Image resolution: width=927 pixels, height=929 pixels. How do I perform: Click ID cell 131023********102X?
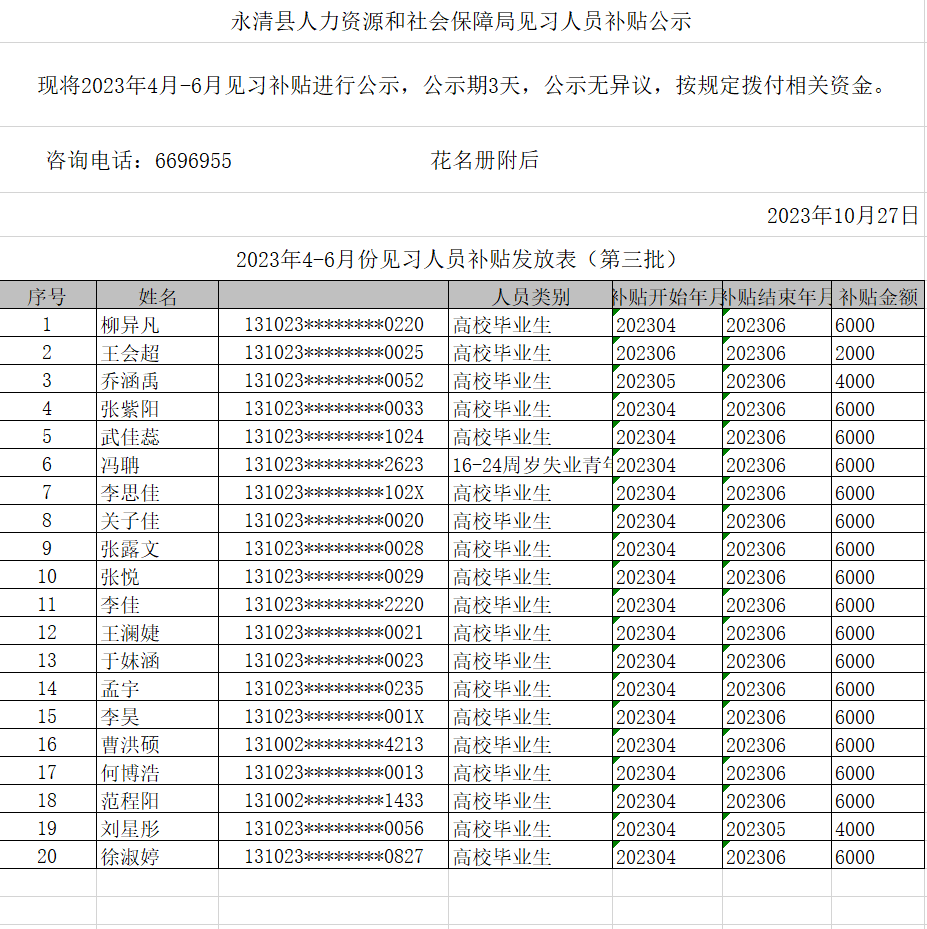(x=333, y=492)
